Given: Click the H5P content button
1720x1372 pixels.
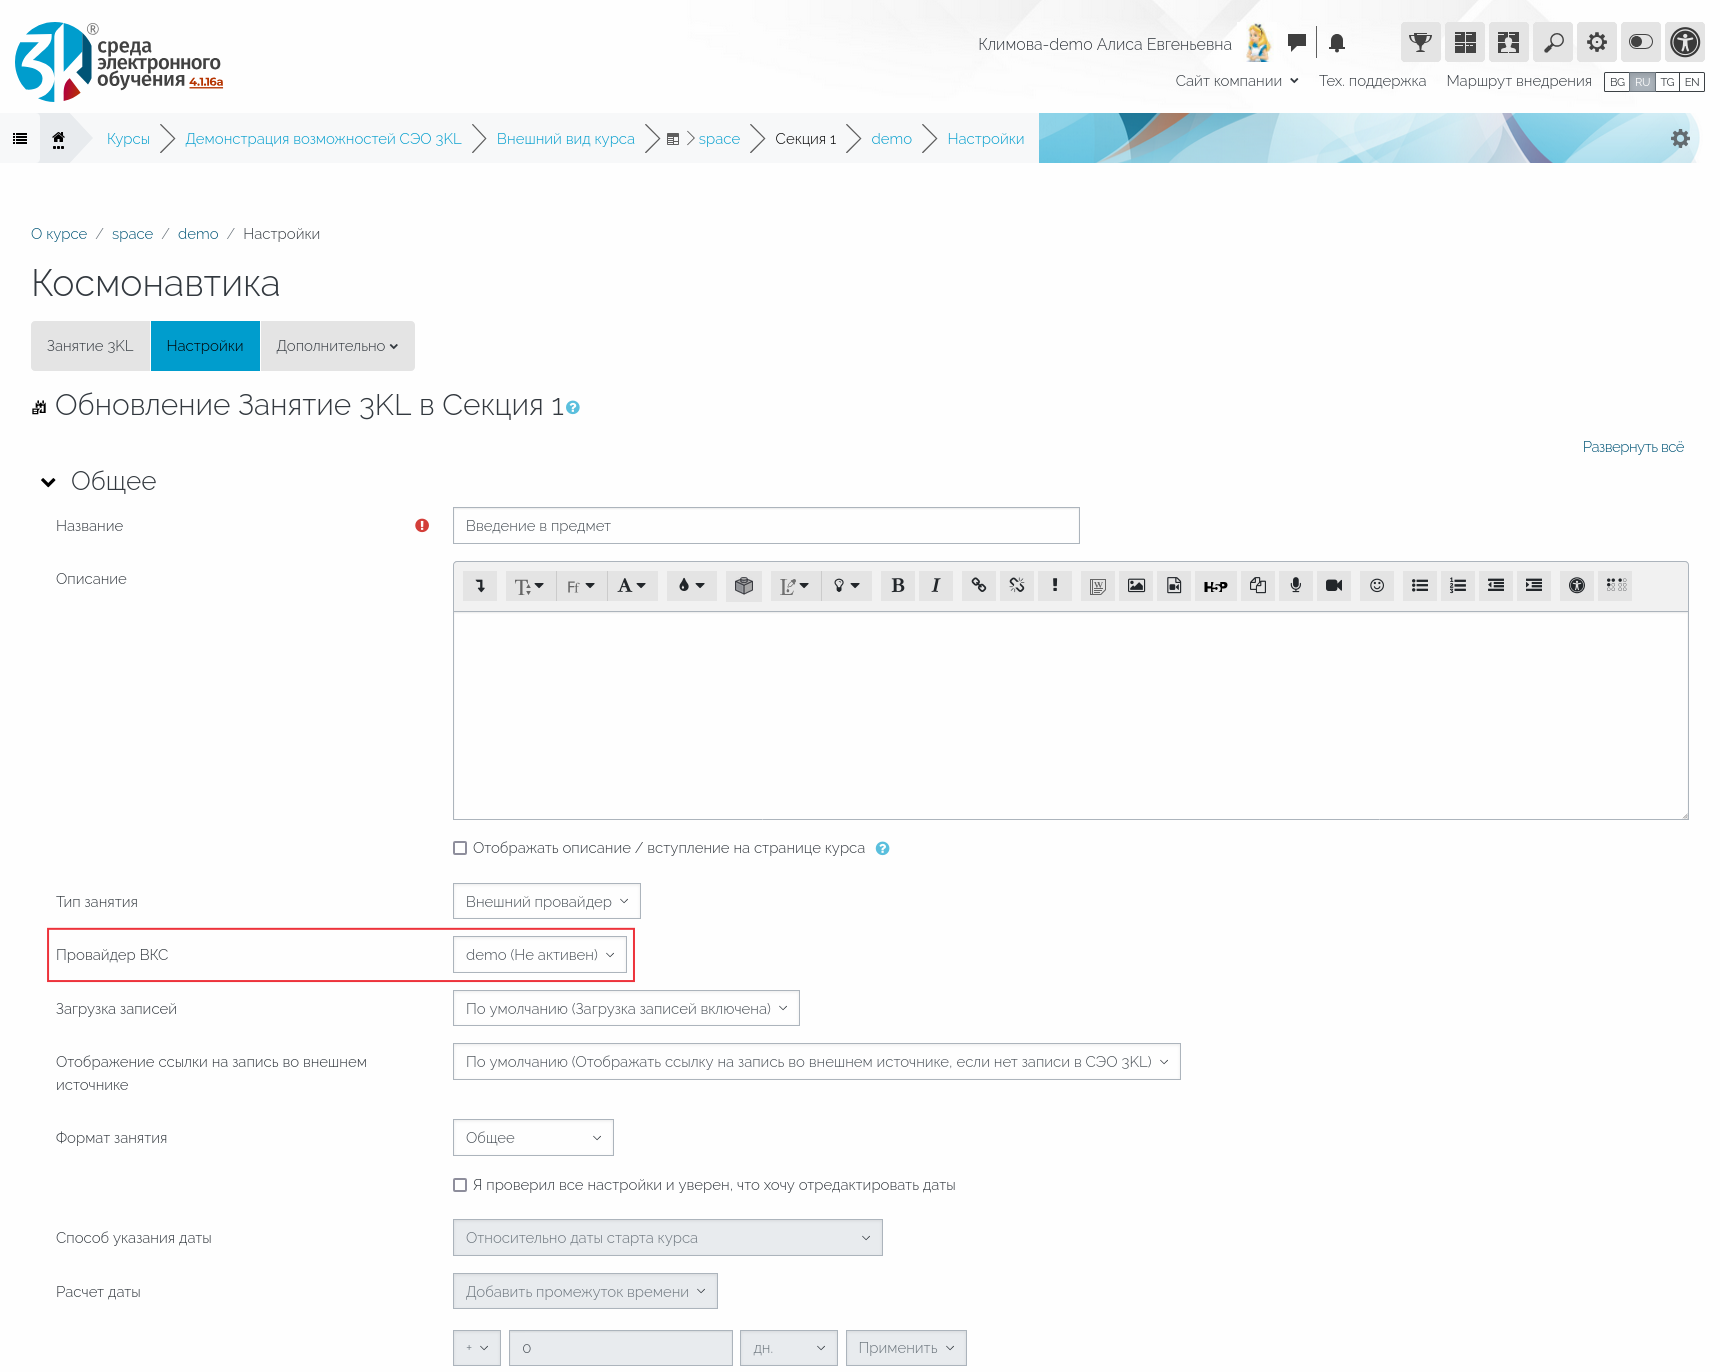Looking at the screenshot, I should pos(1215,586).
